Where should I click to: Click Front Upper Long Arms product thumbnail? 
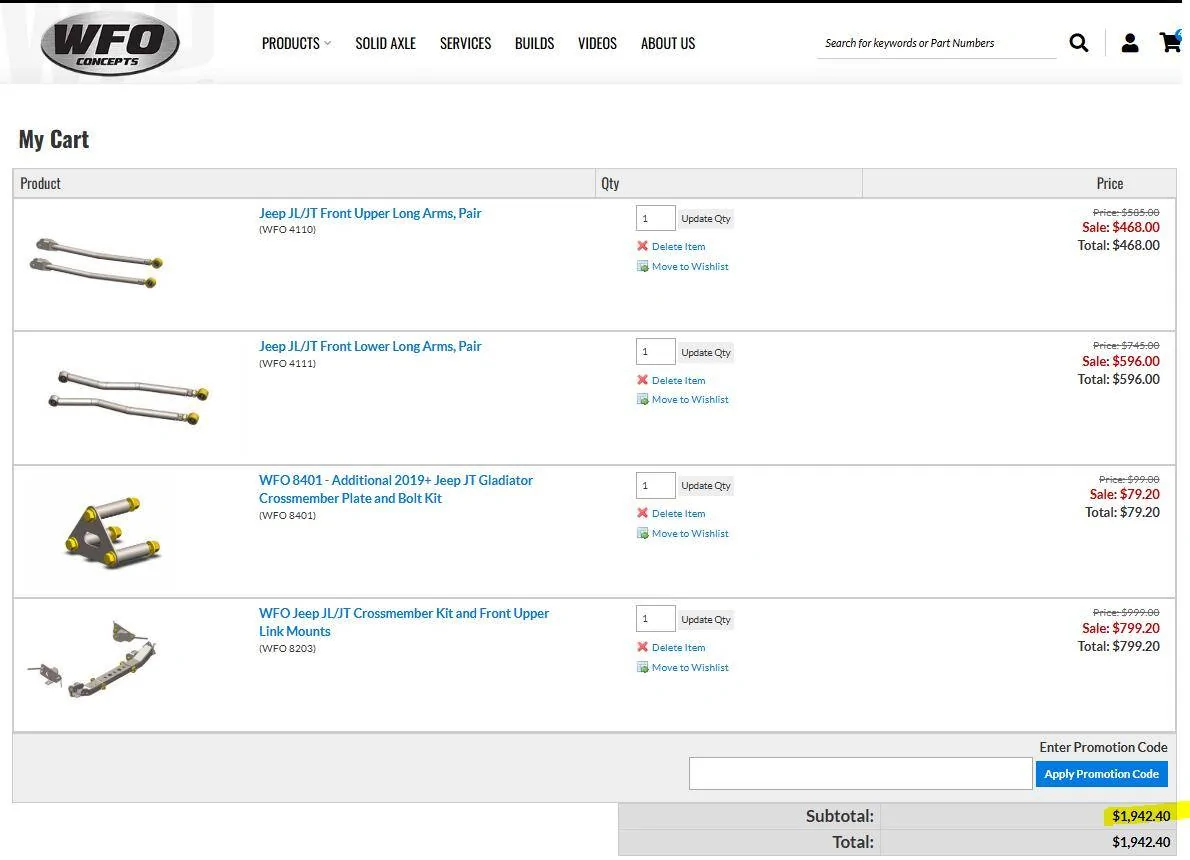(96, 263)
